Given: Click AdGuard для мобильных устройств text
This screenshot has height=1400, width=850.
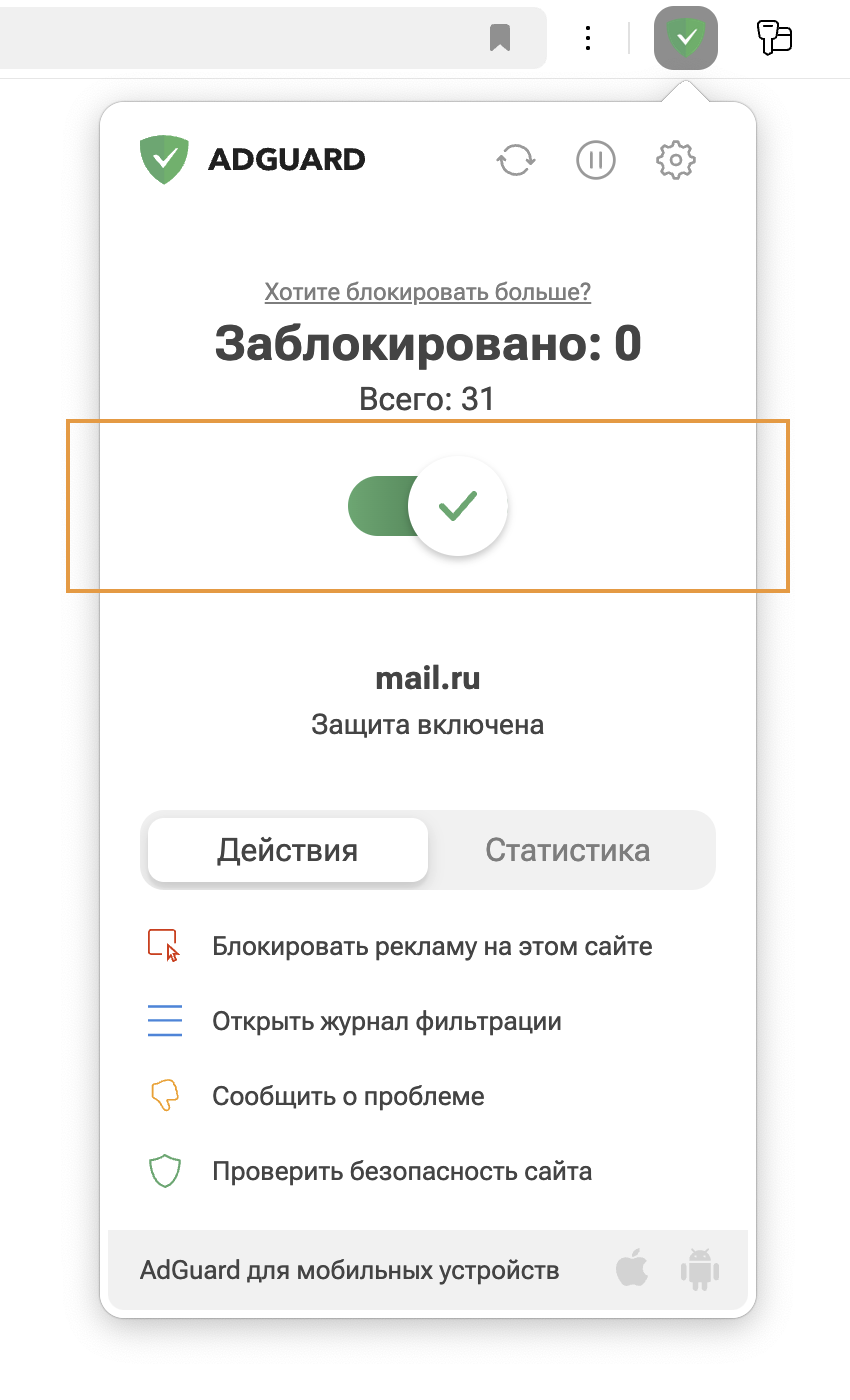Looking at the screenshot, I should [350, 1271].
